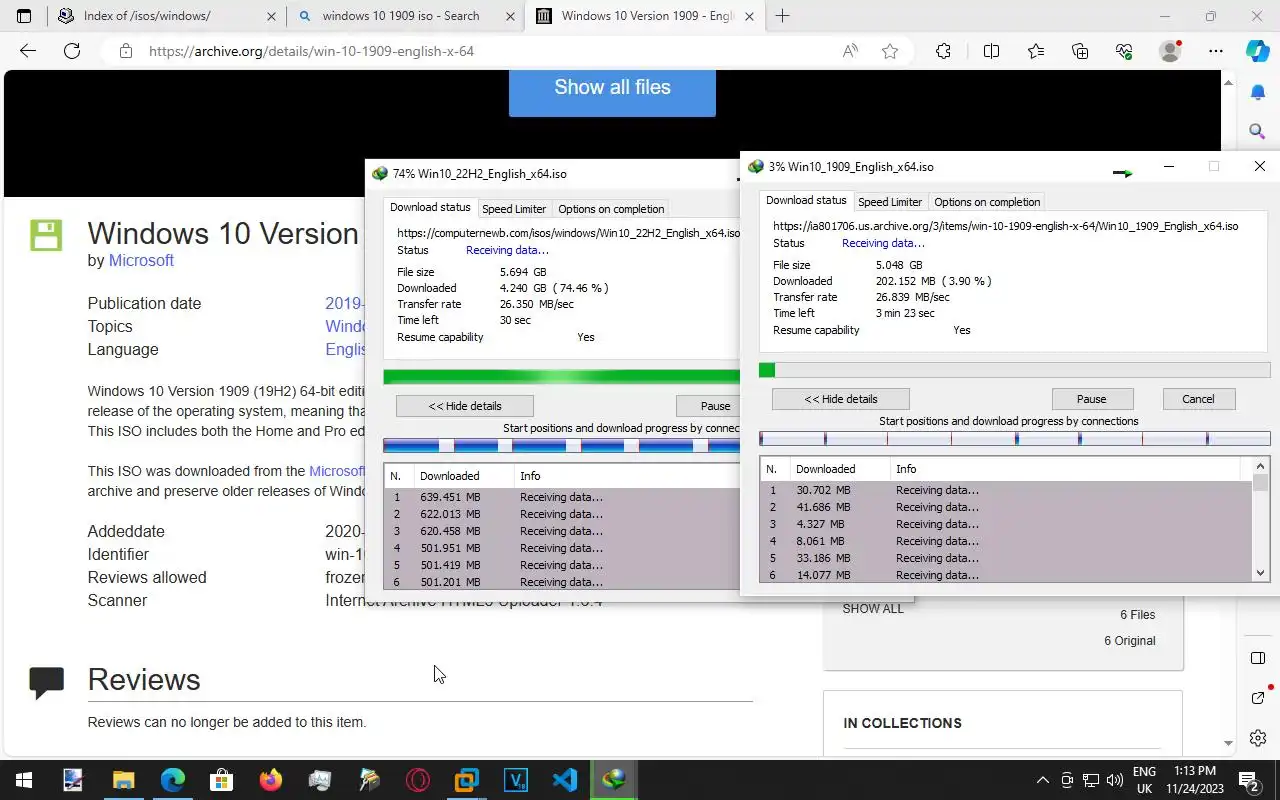
Task: Click the 'Show all files' button
Action: [x=612, y=87]
